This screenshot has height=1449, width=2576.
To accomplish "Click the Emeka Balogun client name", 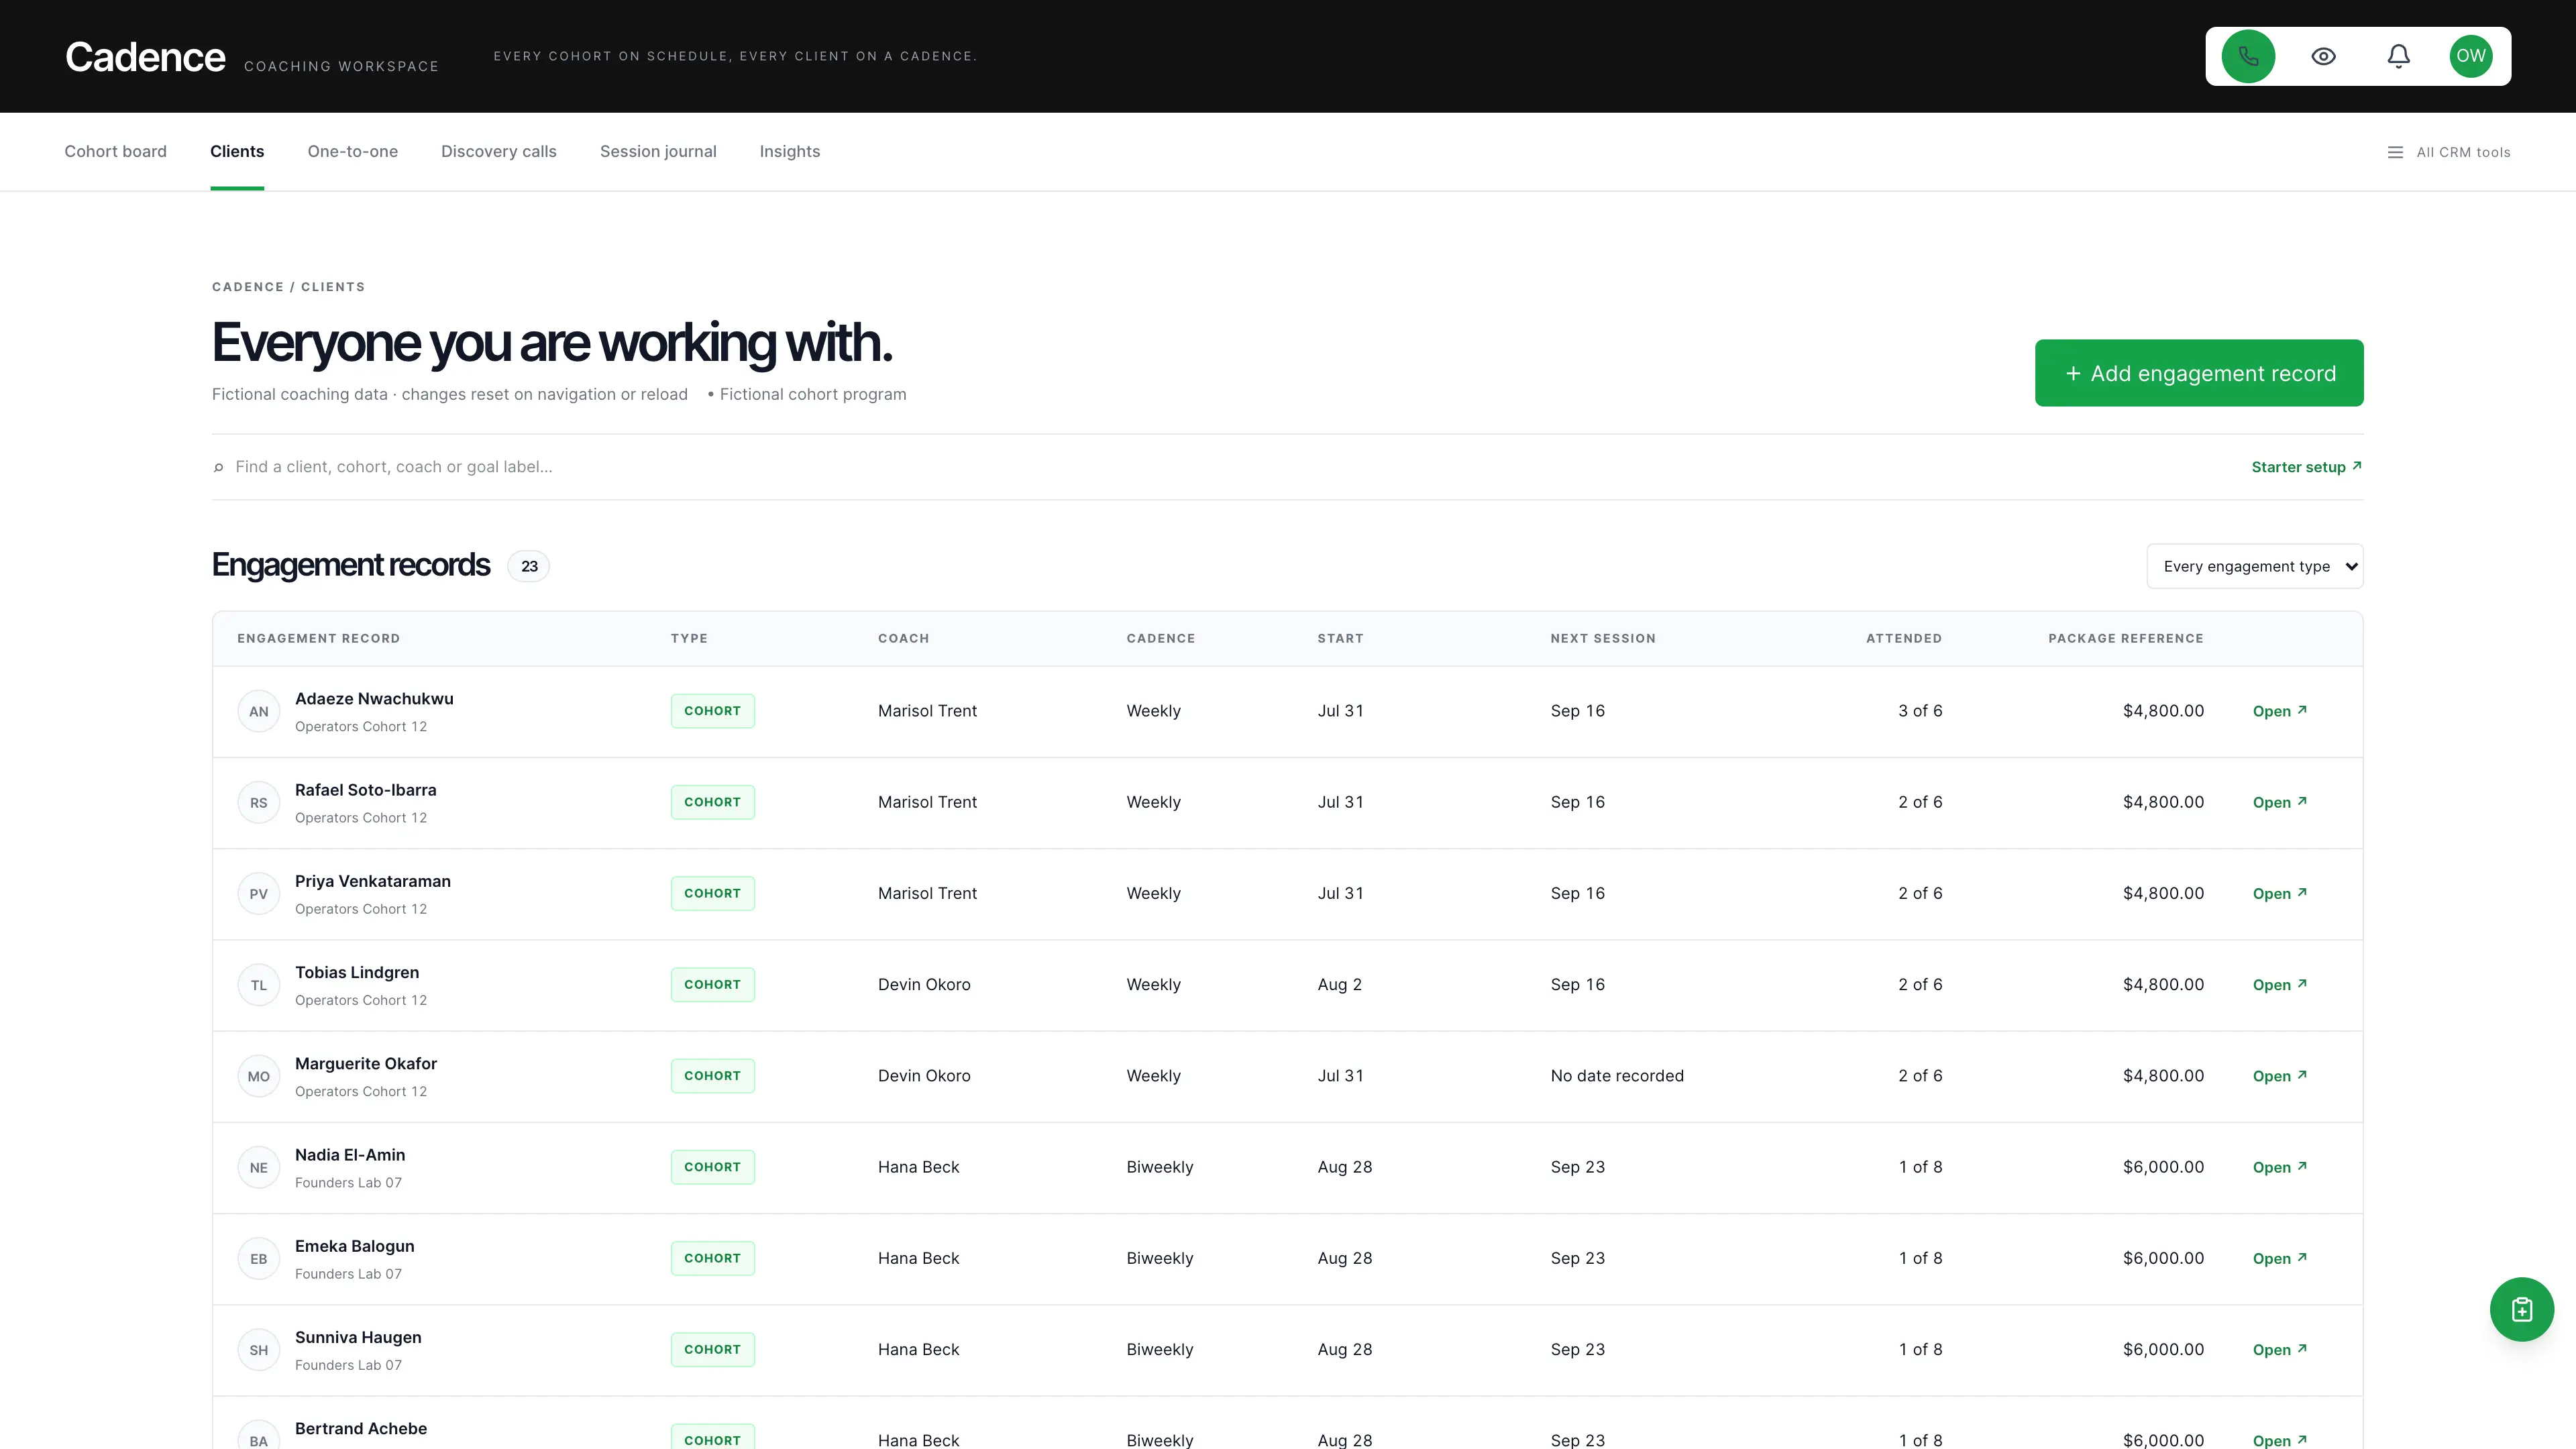I will [x=354, y=1246].
